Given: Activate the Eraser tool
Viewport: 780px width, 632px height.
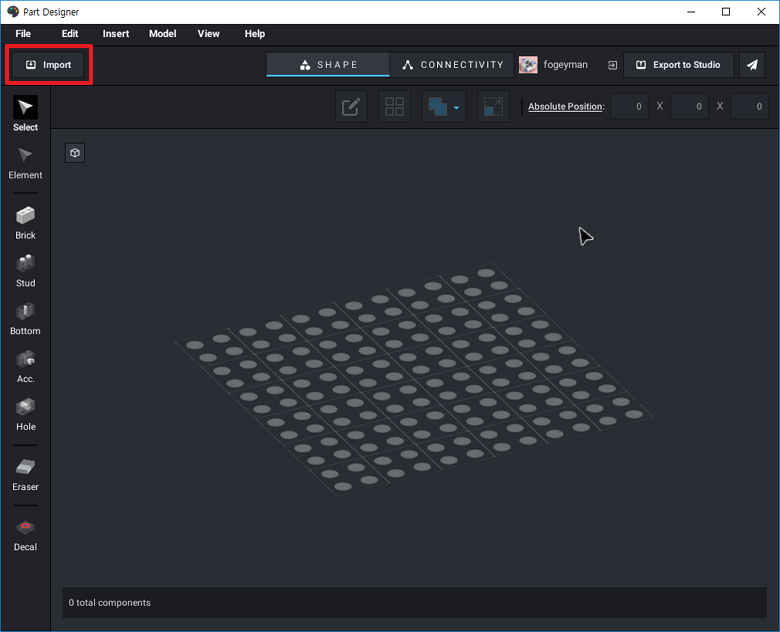Looking at the screenshot, I should (x=25, y=475).
